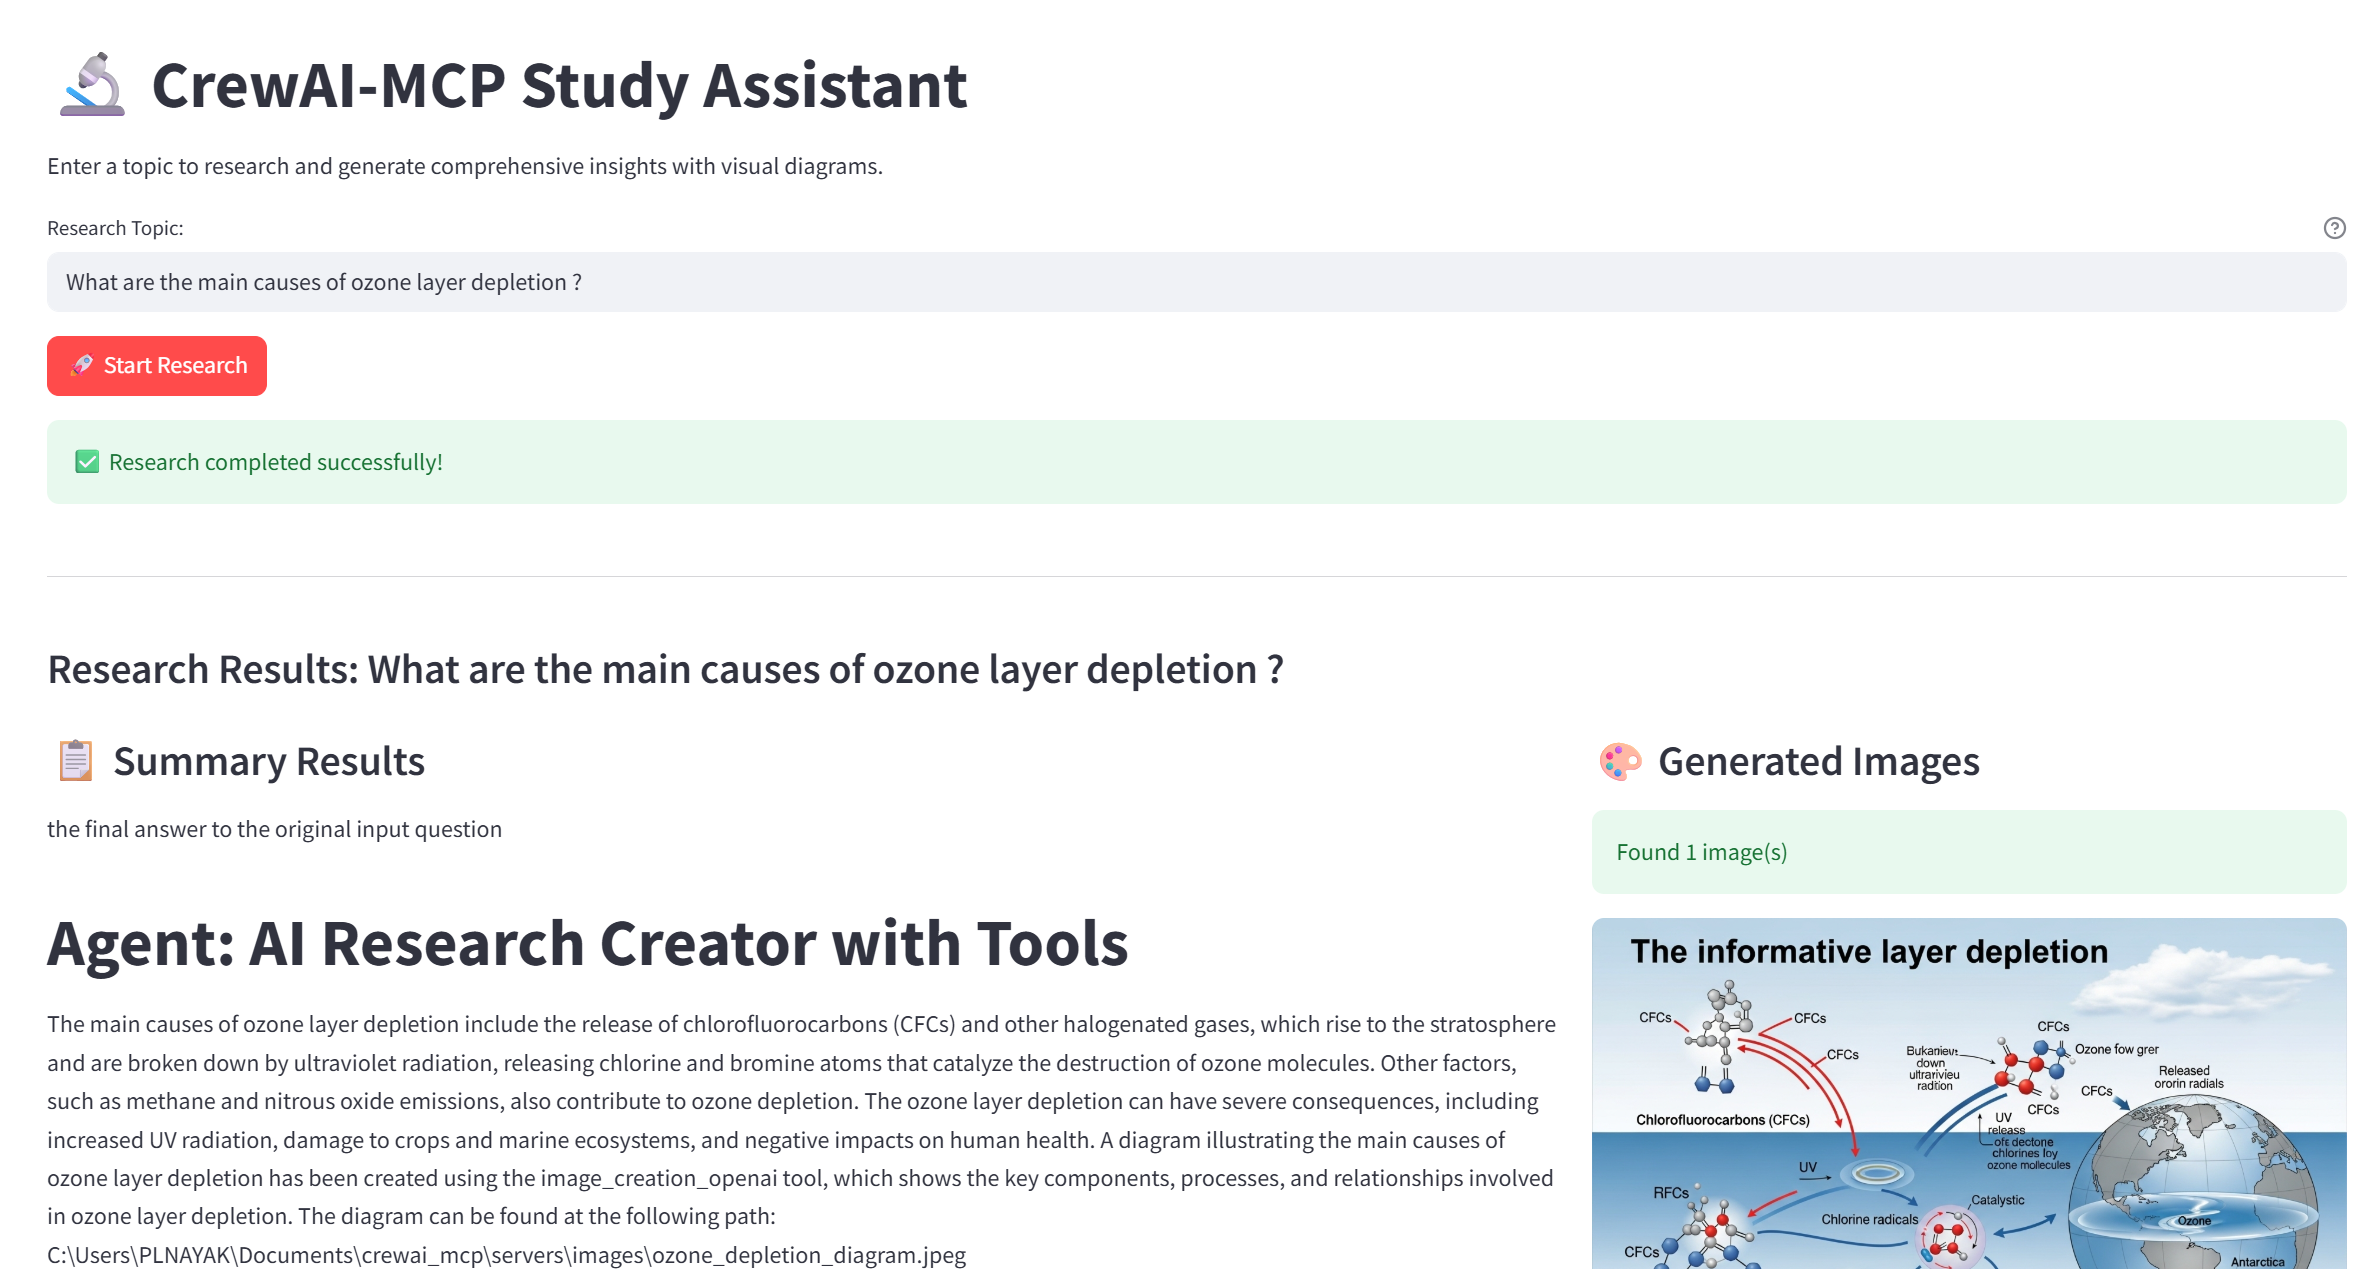Click the rocket icon on Start Research
This screenshot has height=1269, width=2371.
[82, 365]
